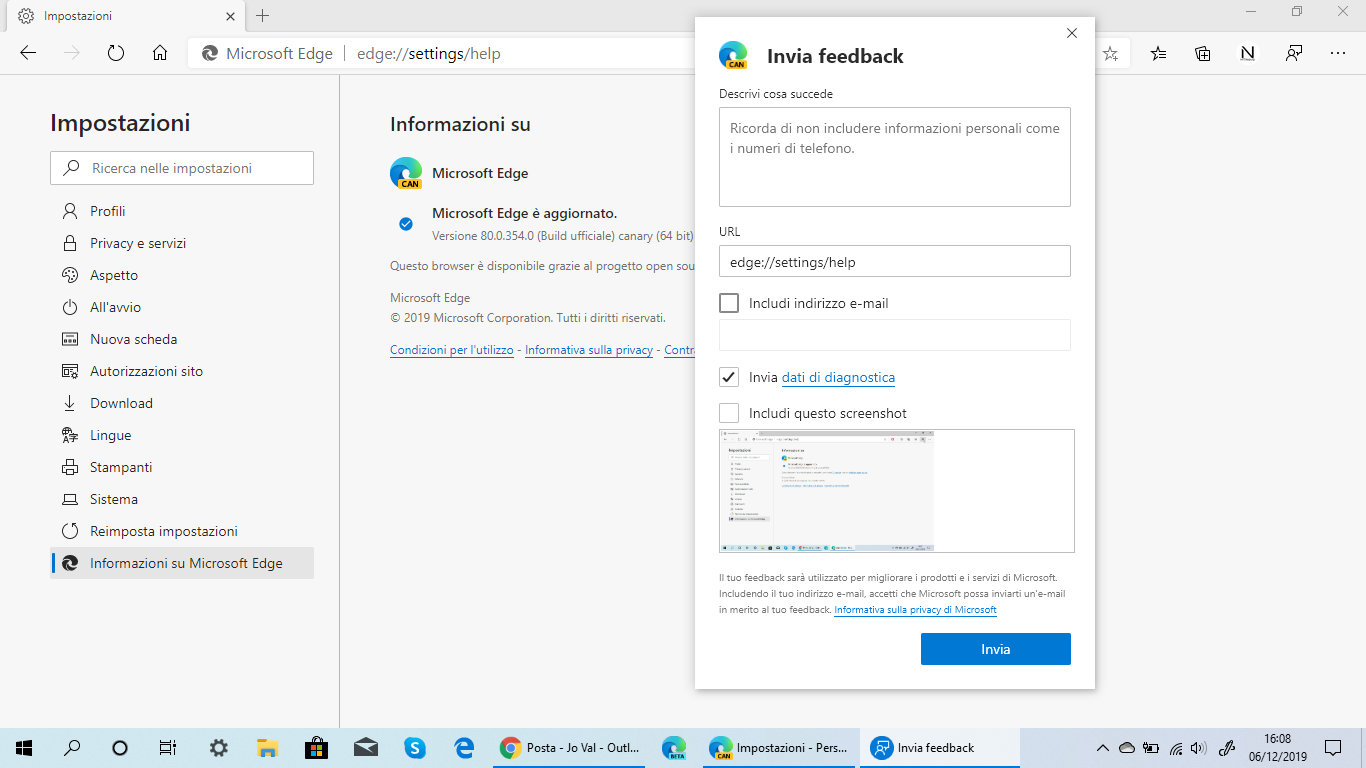Open Settings gear on taskbar
Screen dimensions: 1366x768
[218, 747]
